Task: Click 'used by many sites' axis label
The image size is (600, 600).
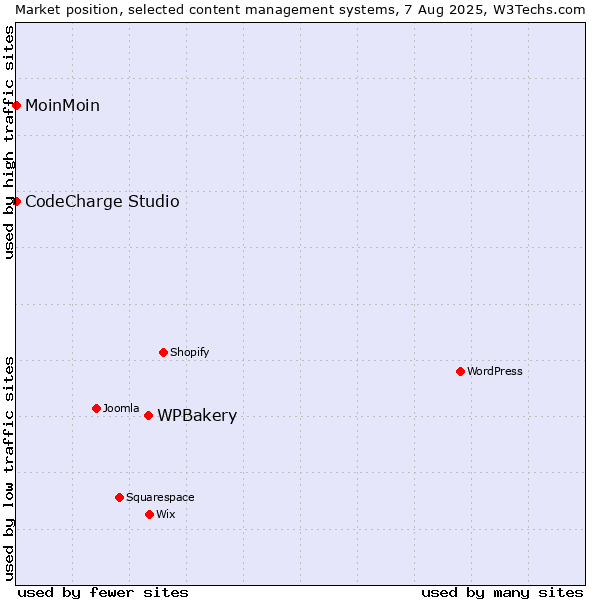Action: tap(502, 593)
